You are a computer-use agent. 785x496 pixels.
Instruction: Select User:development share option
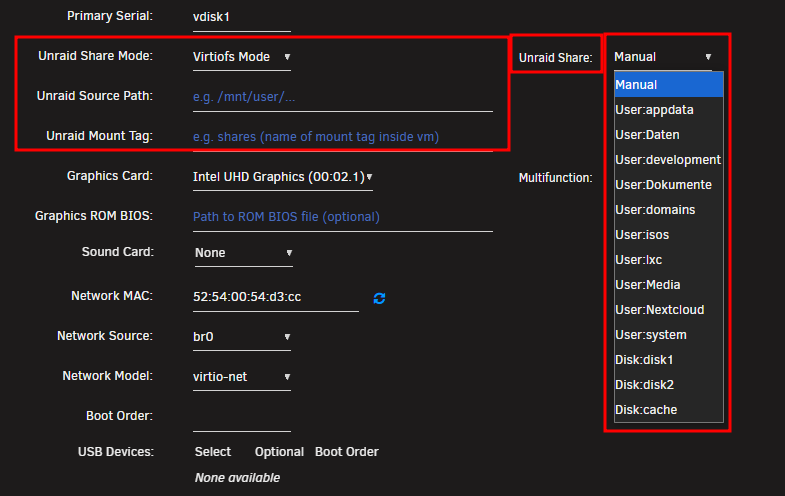pos(668,160)
